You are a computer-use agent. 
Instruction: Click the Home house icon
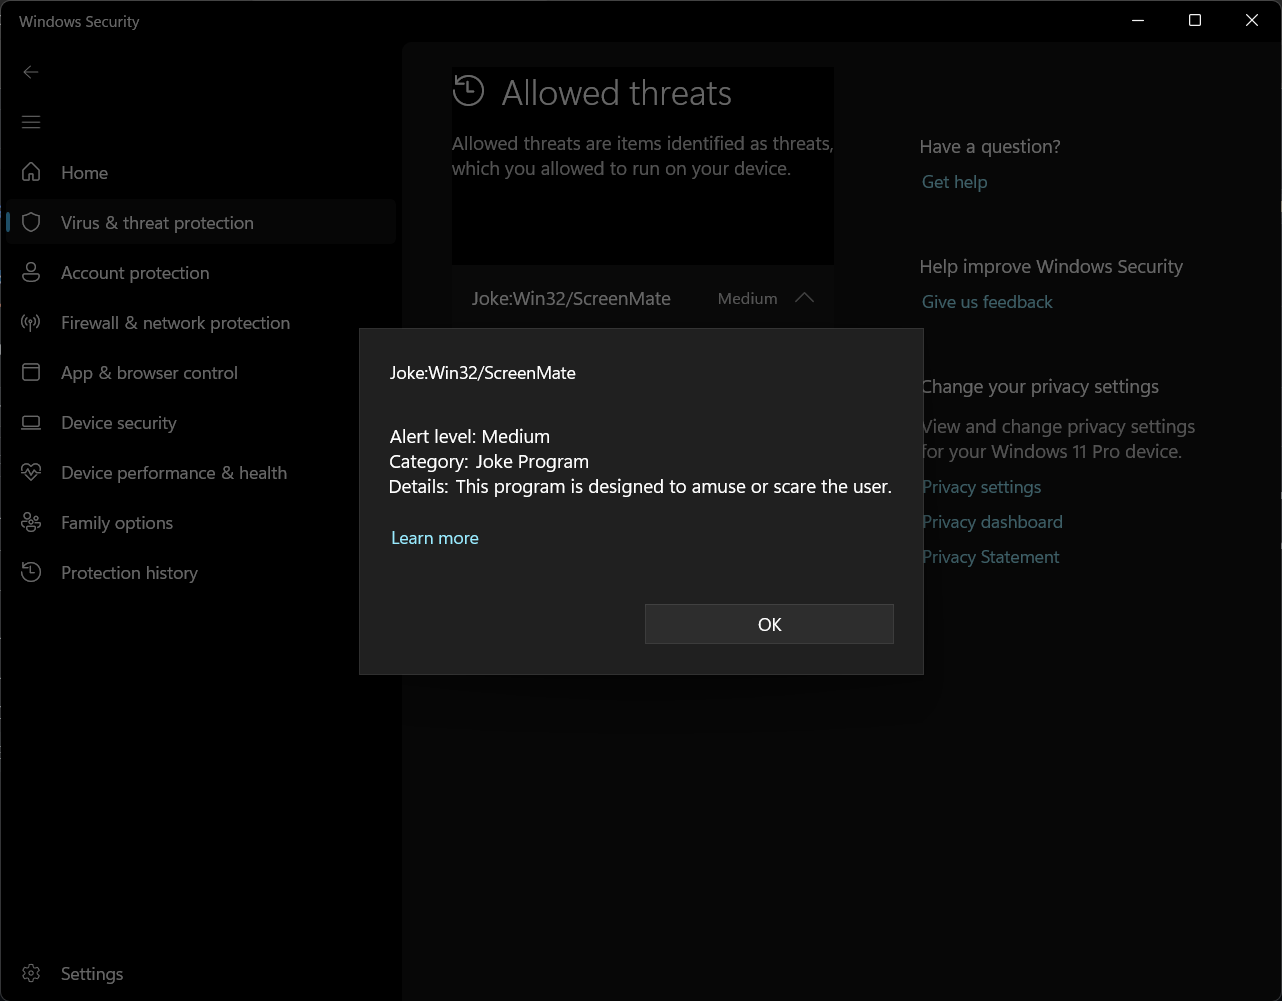click(31, 172)
